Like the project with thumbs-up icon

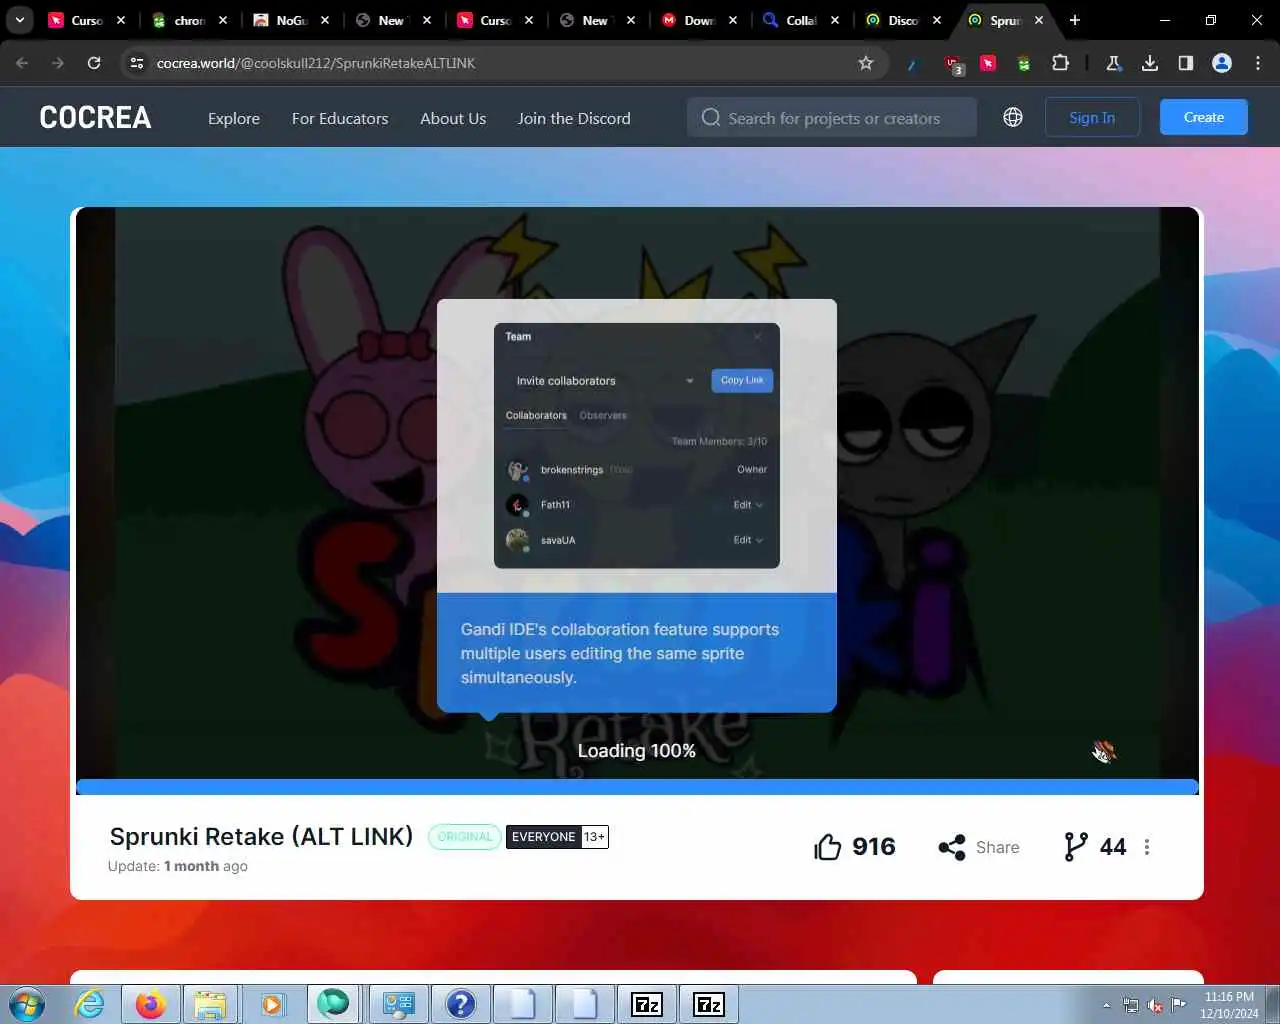coord(828,847)
